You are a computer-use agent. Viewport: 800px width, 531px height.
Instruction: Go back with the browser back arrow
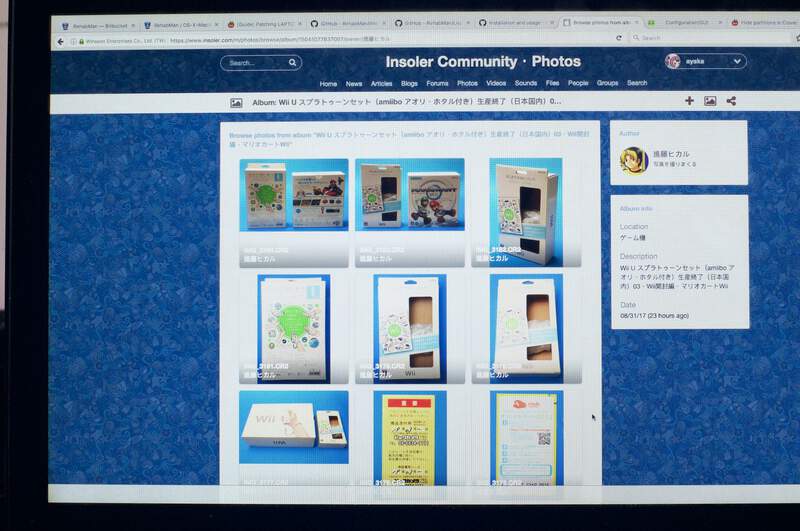[60, 42]
